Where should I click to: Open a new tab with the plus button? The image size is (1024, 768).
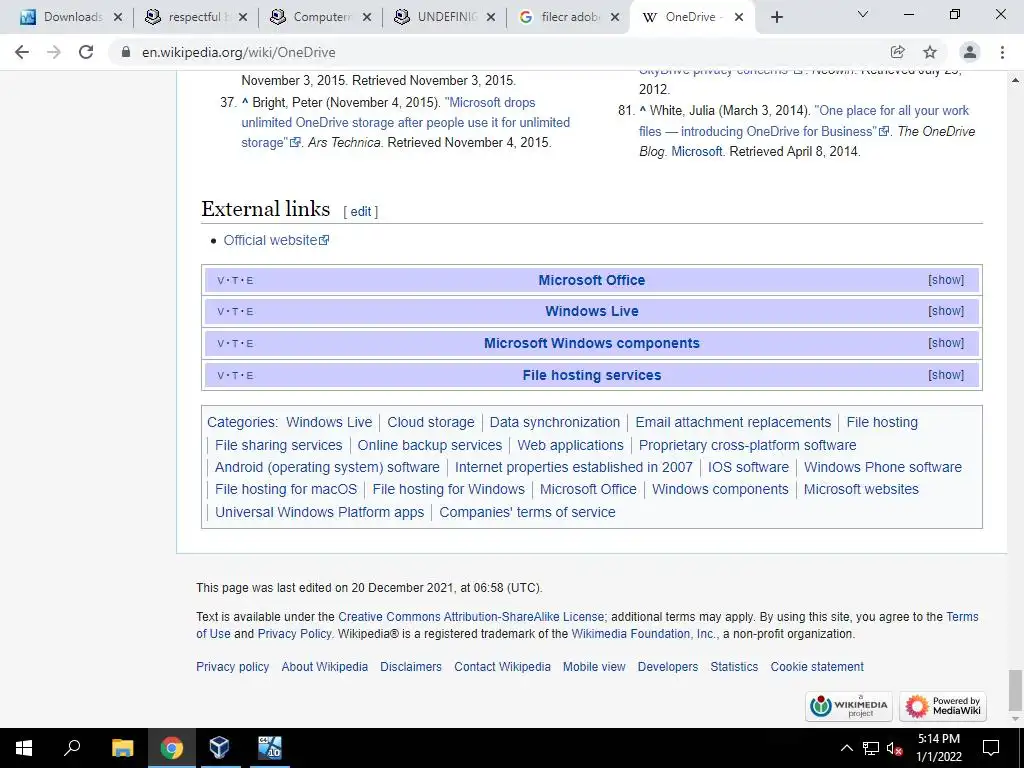click(x=776, y=17)
